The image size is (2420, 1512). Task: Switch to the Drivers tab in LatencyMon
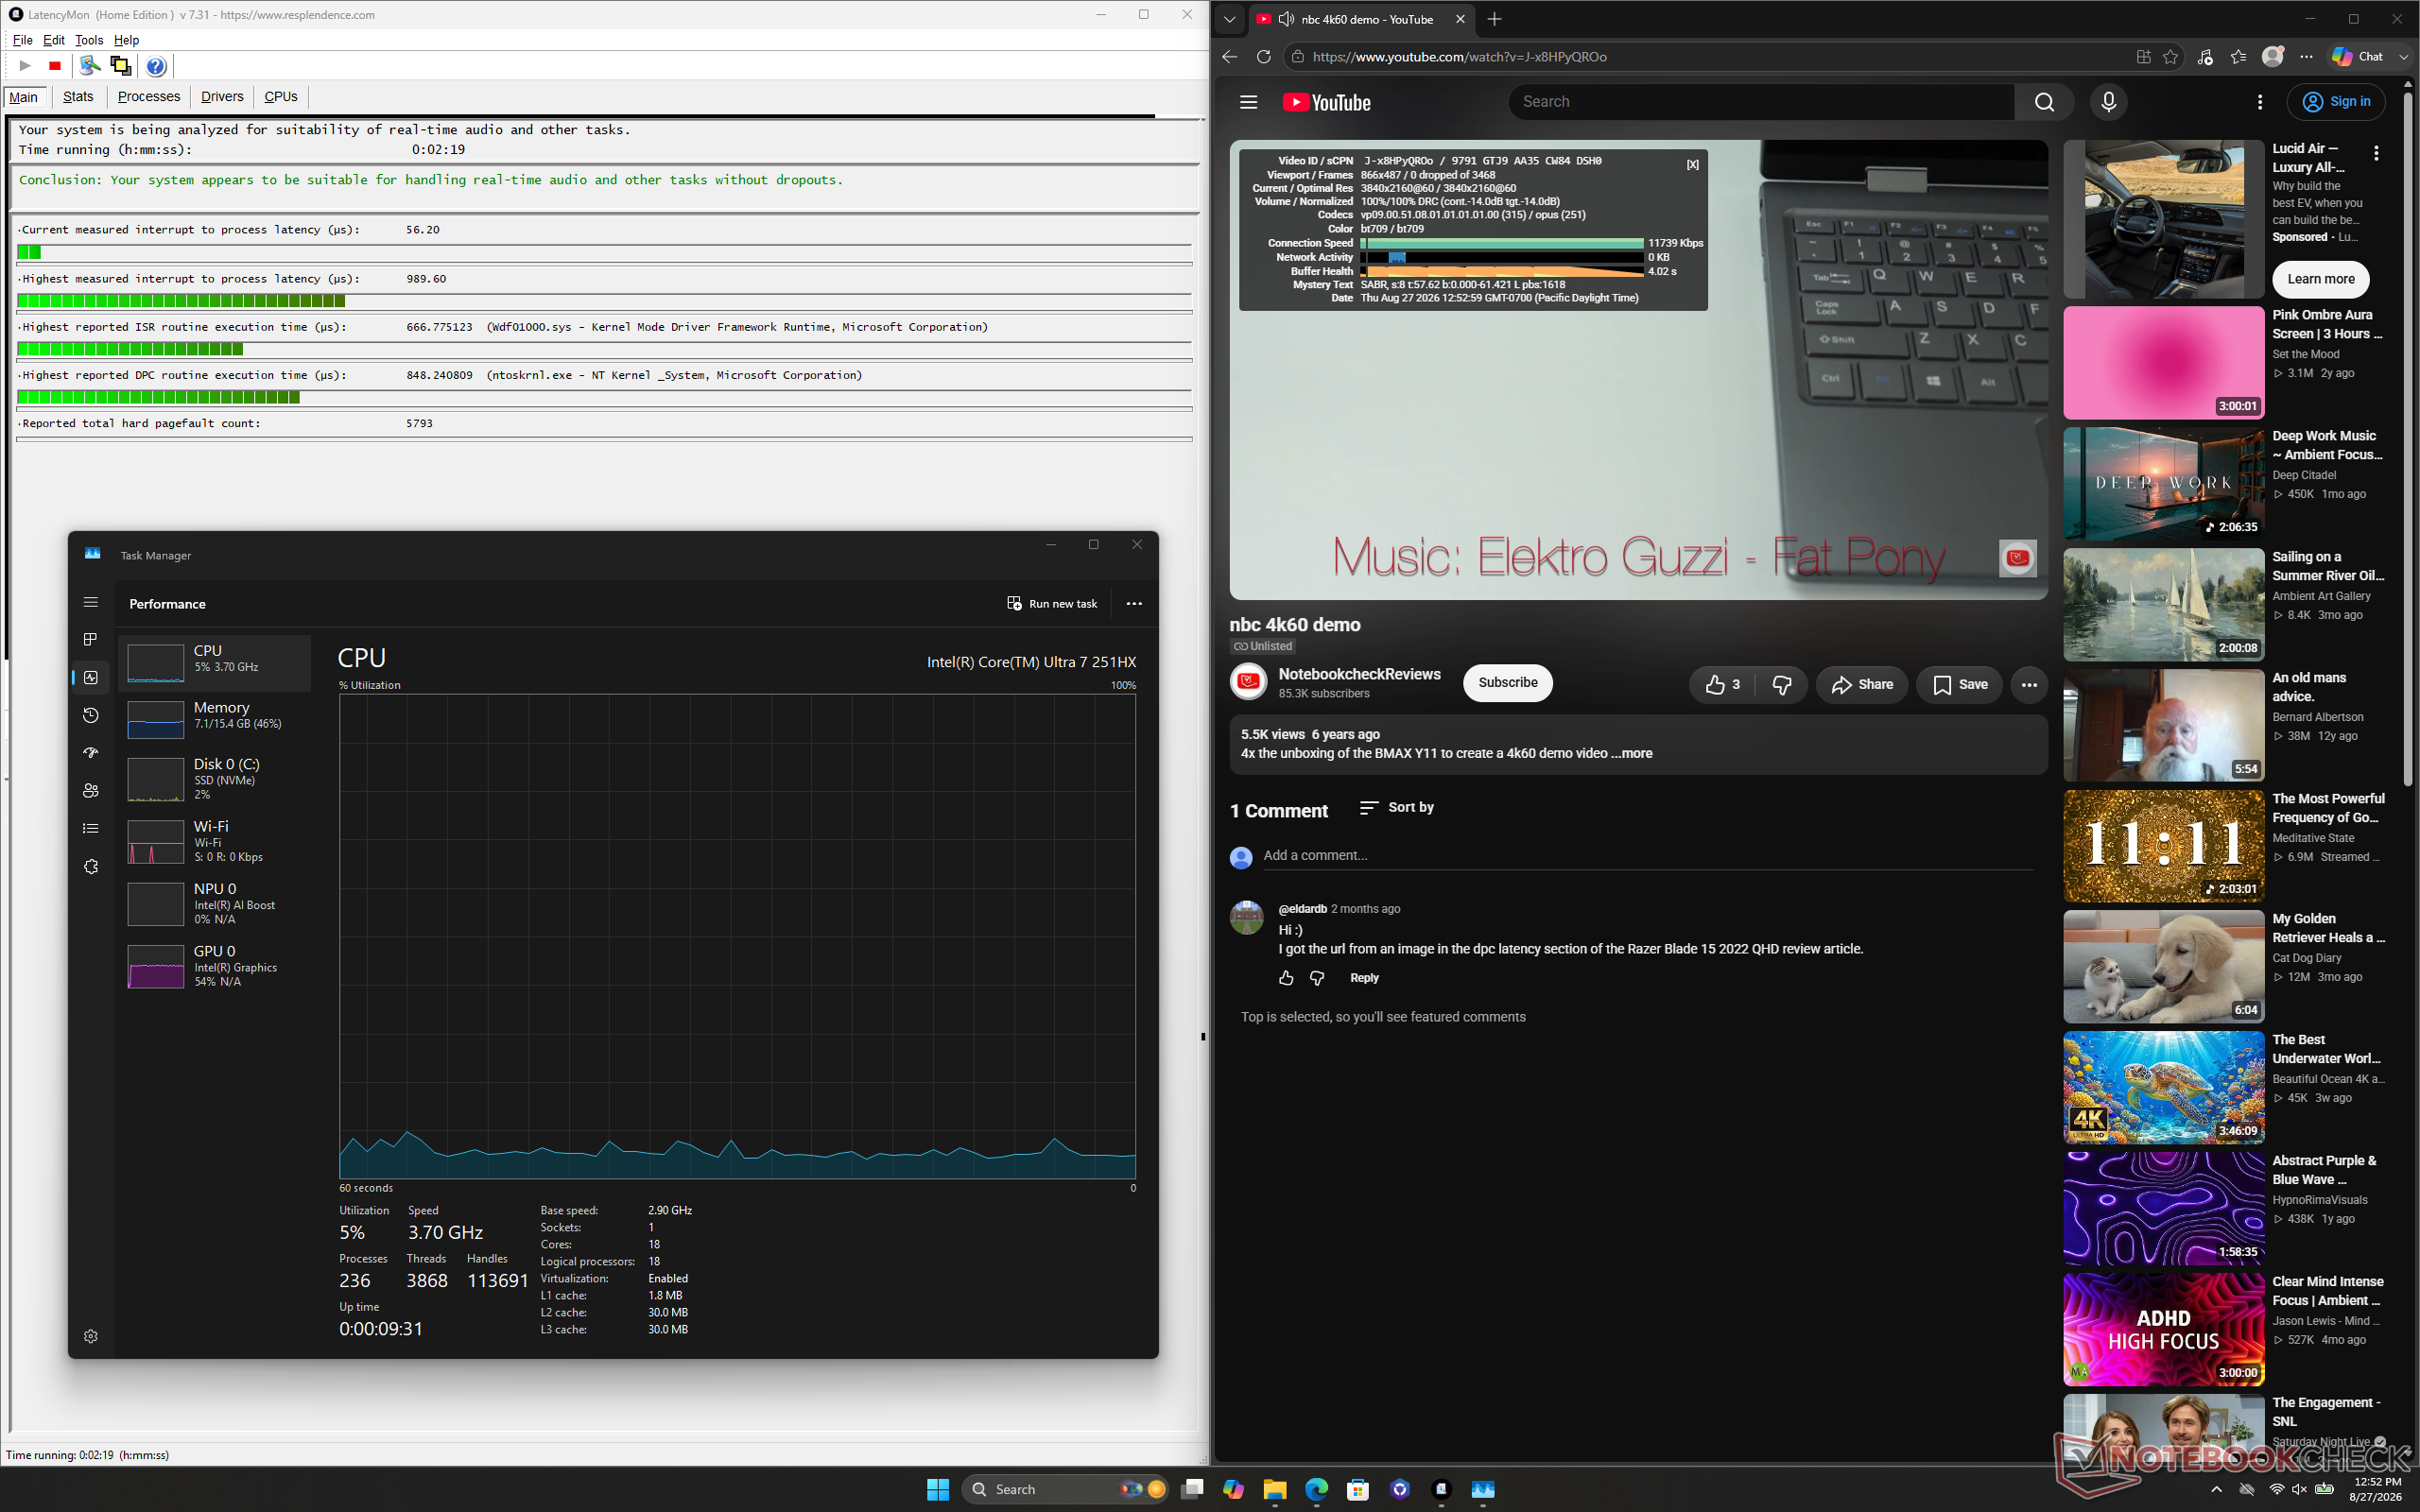point(222,97)
